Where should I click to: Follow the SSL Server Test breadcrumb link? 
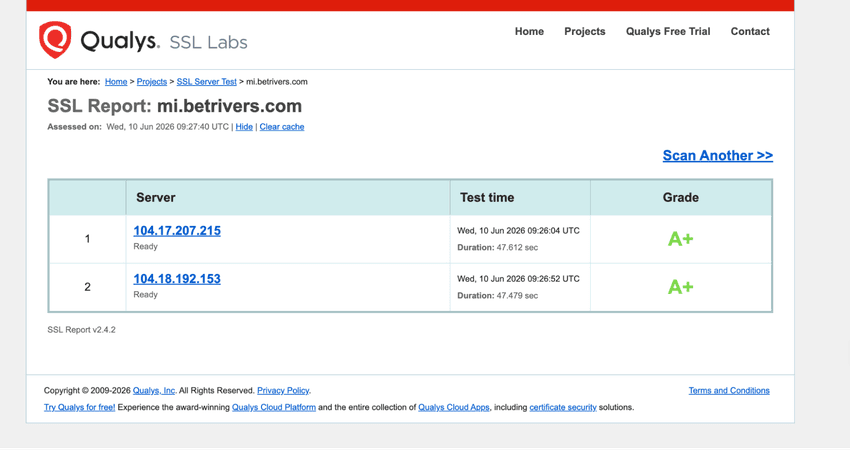[207, 82]
